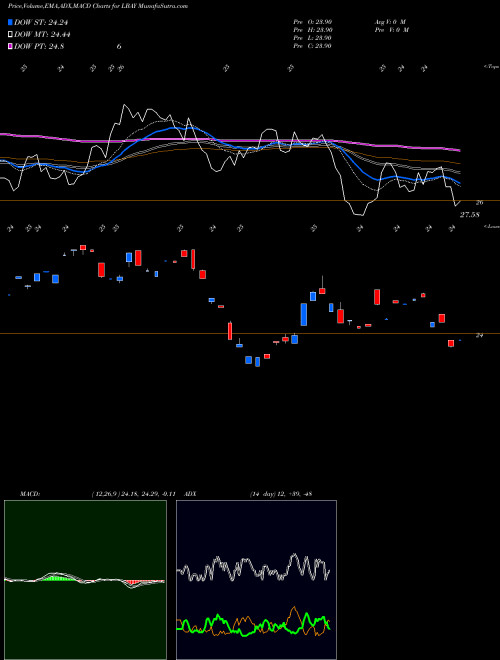Screen dimensions: 500x660
Task: Click the ADX values '(14 day) 12, +39, -48'
Action: click(281, 494)
